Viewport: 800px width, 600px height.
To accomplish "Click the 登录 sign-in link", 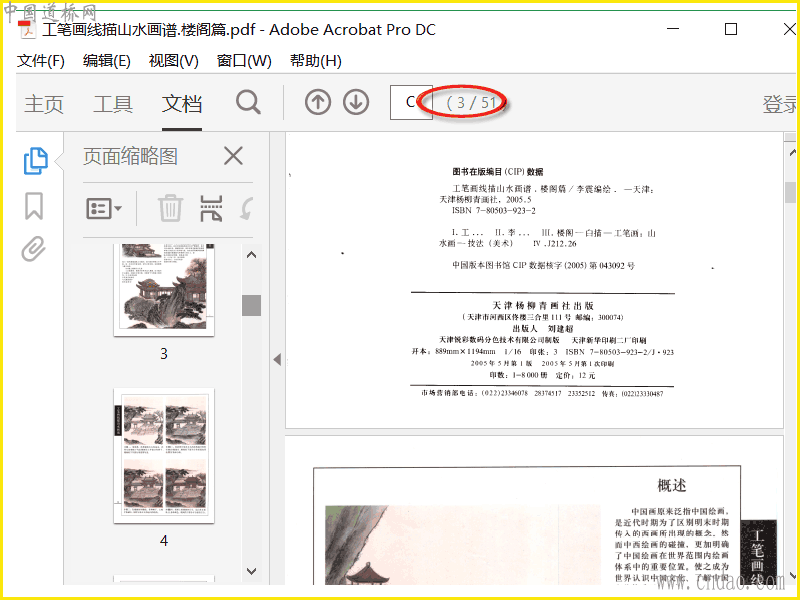I will (779, 104).
